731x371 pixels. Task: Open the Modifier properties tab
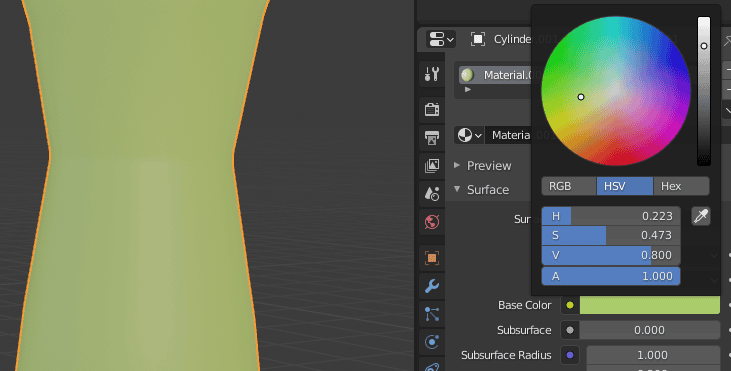click(432, 286)
